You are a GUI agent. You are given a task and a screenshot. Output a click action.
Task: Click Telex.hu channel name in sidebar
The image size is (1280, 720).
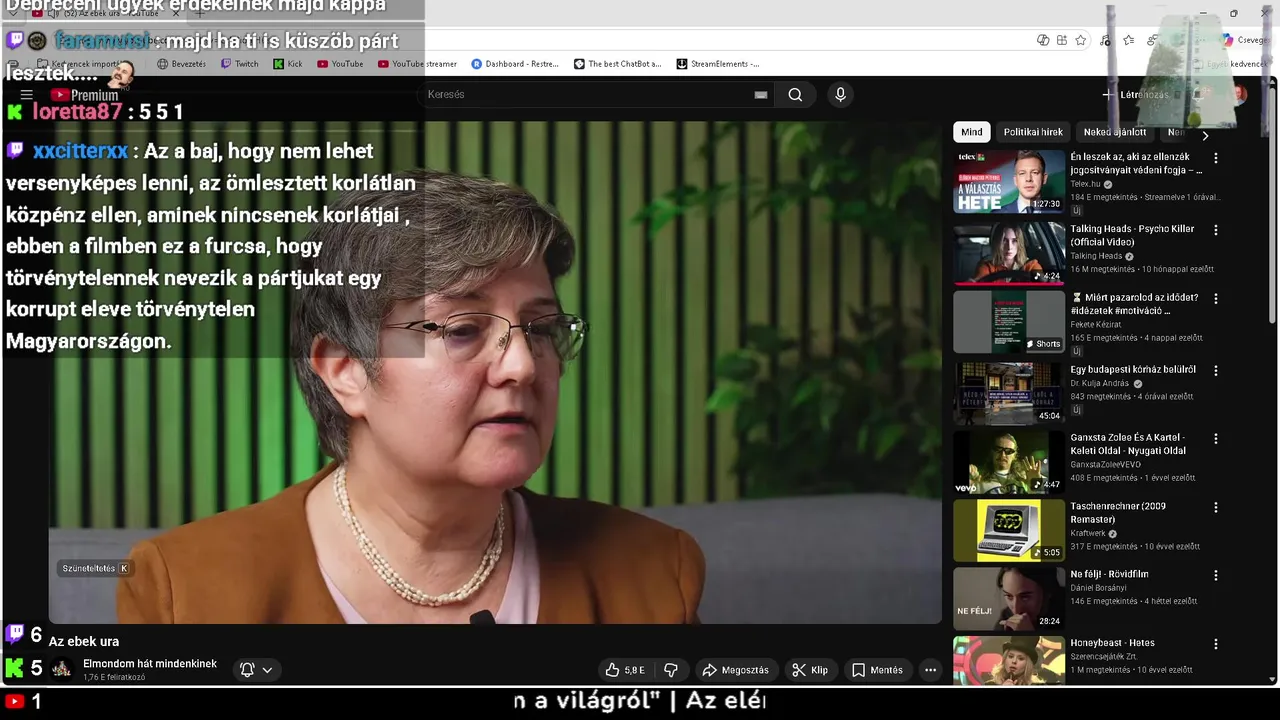[x=1085, y=184]
